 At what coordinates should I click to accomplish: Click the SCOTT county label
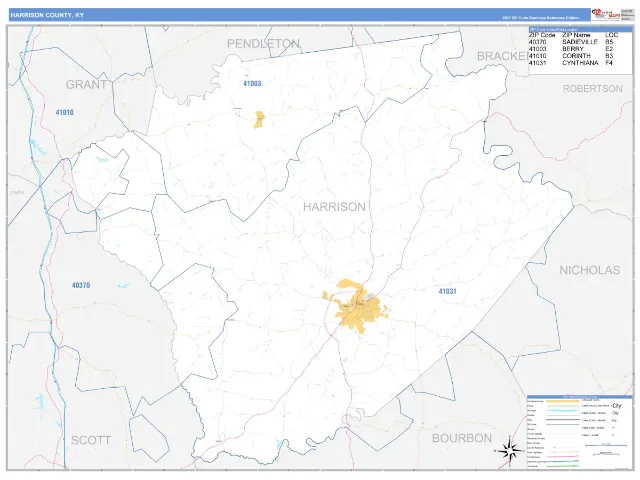pos(91,440)
